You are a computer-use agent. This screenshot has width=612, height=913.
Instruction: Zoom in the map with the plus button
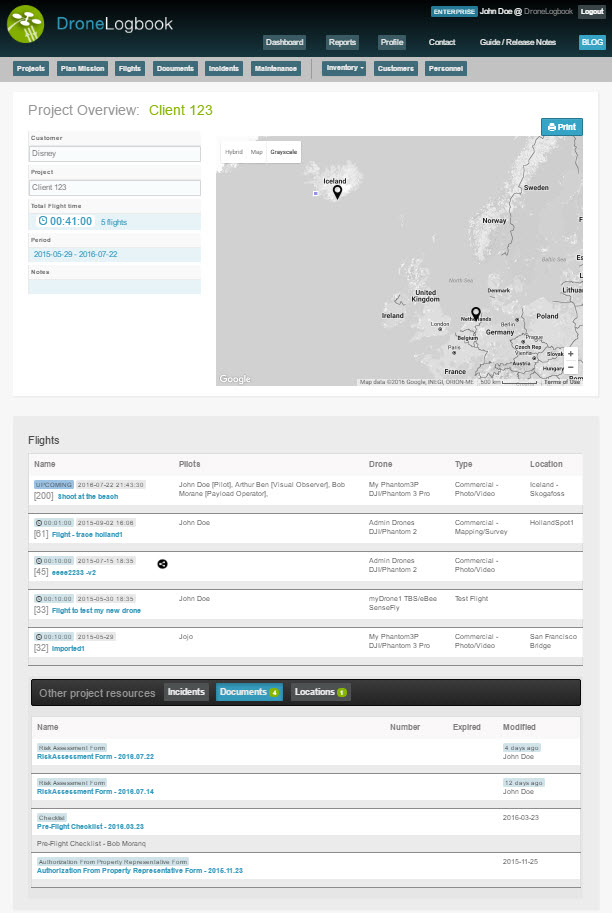point(571,353)
